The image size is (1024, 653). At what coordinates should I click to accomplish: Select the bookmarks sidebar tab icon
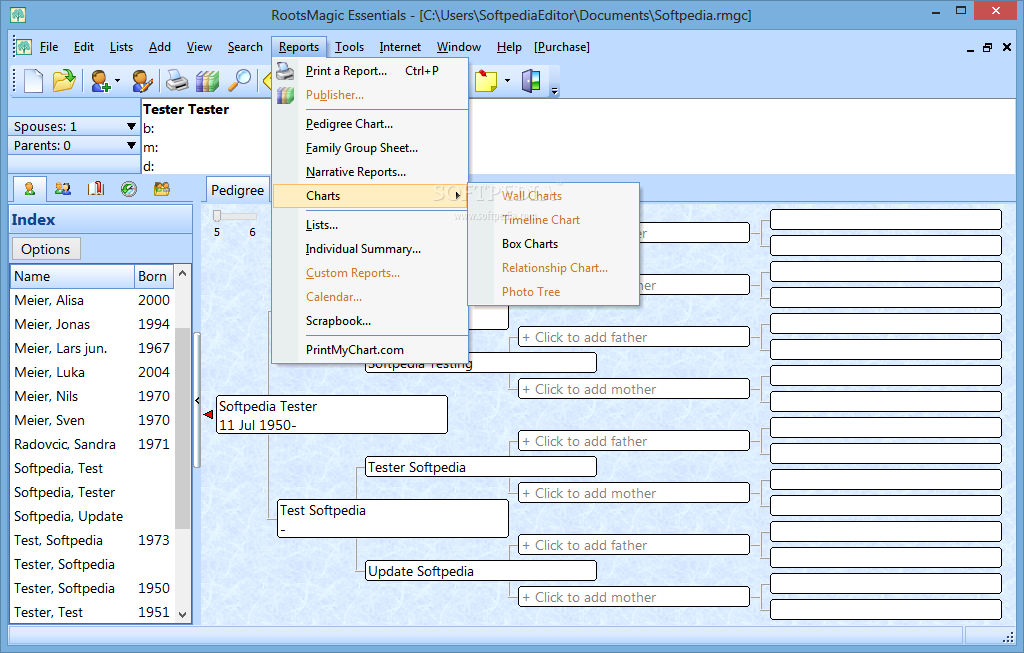pos(96,189)
